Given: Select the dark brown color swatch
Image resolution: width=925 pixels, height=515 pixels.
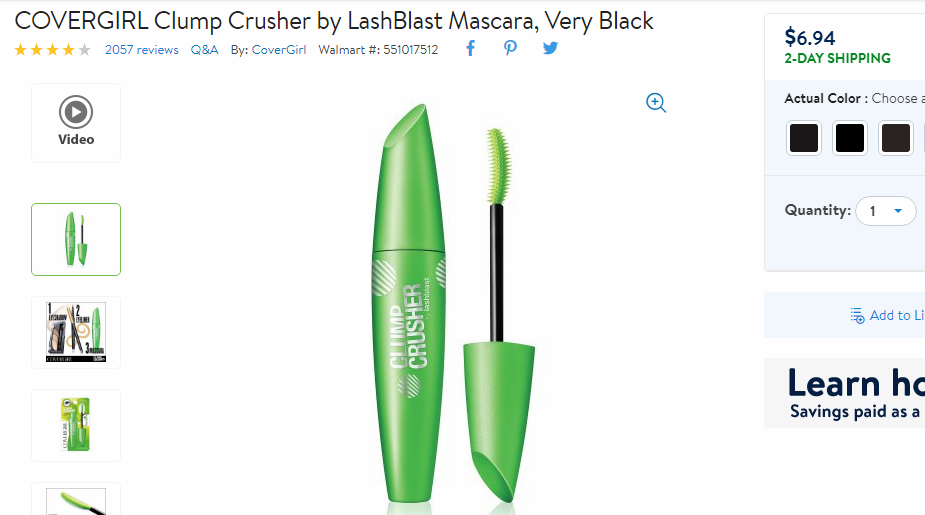Looking at the screenshot, I should click(896, 138).
